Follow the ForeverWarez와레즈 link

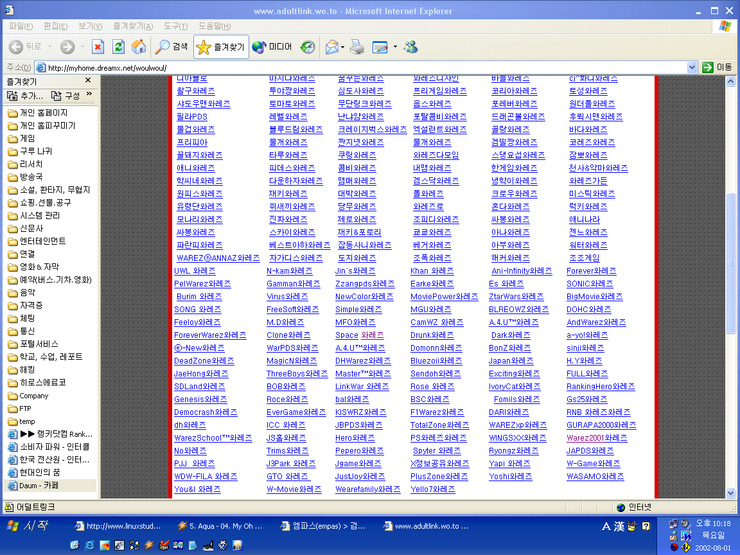tap(210, 335)
